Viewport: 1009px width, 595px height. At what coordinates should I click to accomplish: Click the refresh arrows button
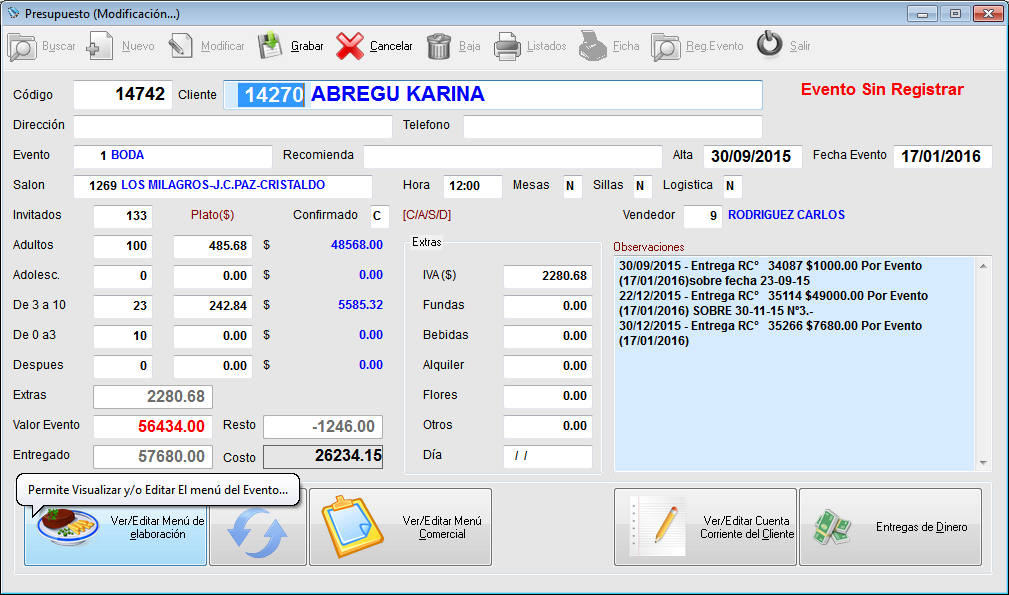click(257, 527)
